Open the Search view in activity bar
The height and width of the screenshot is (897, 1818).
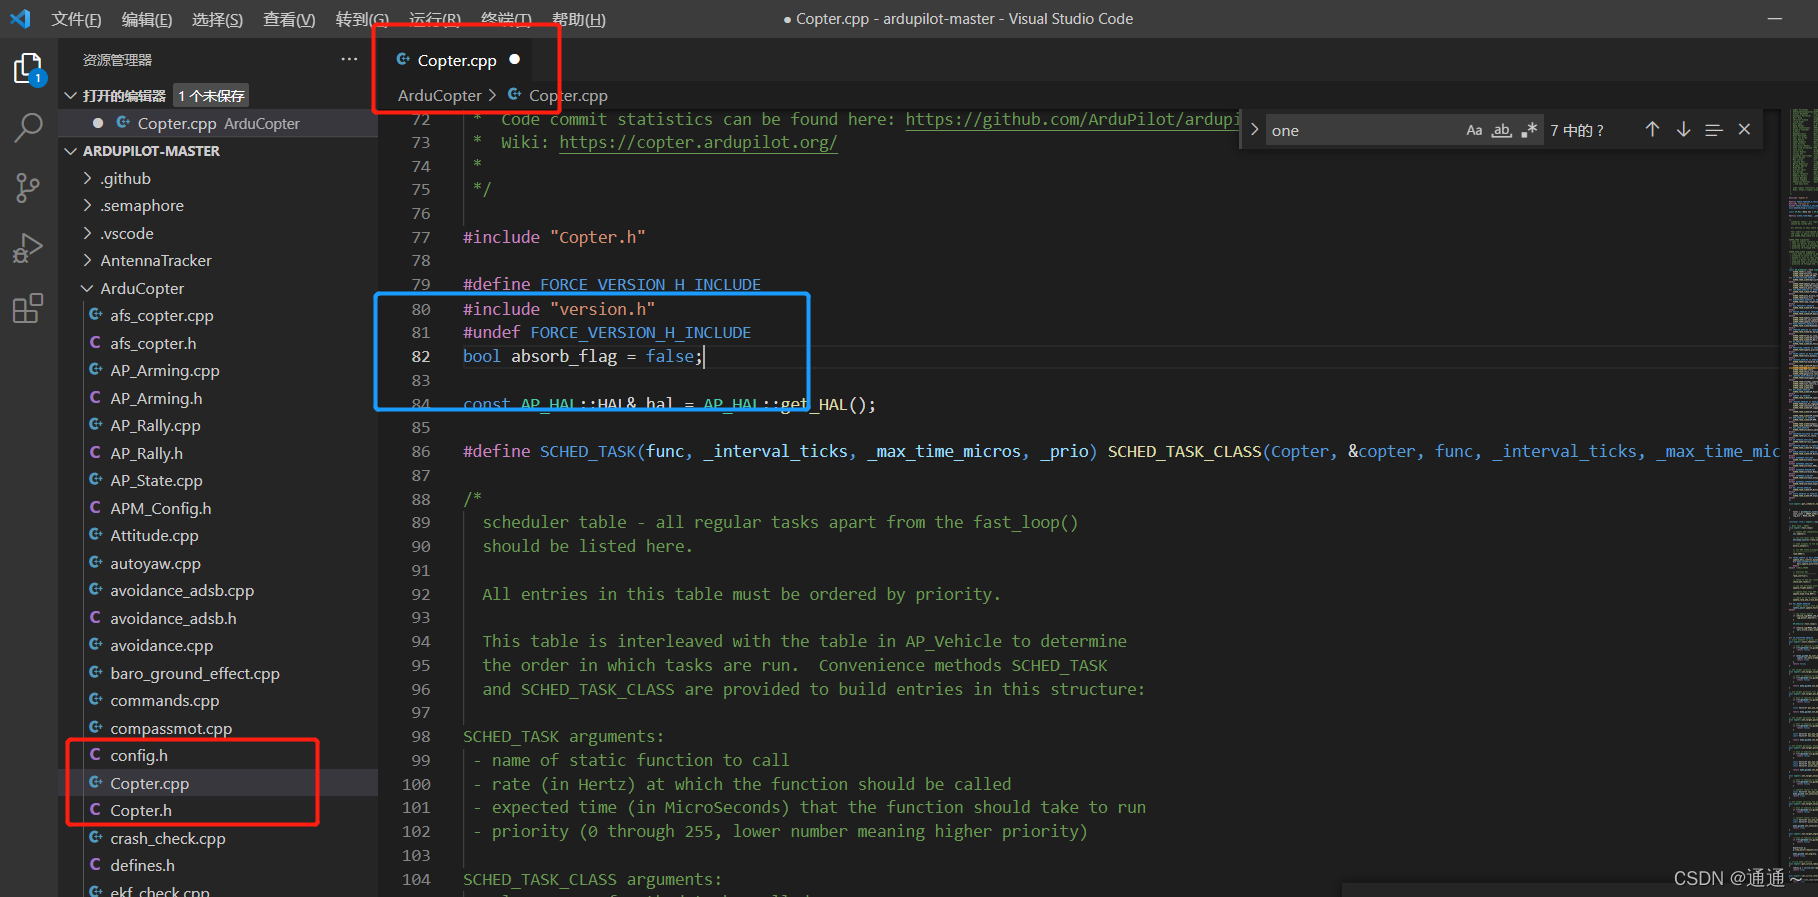click(x=28, y=128)
